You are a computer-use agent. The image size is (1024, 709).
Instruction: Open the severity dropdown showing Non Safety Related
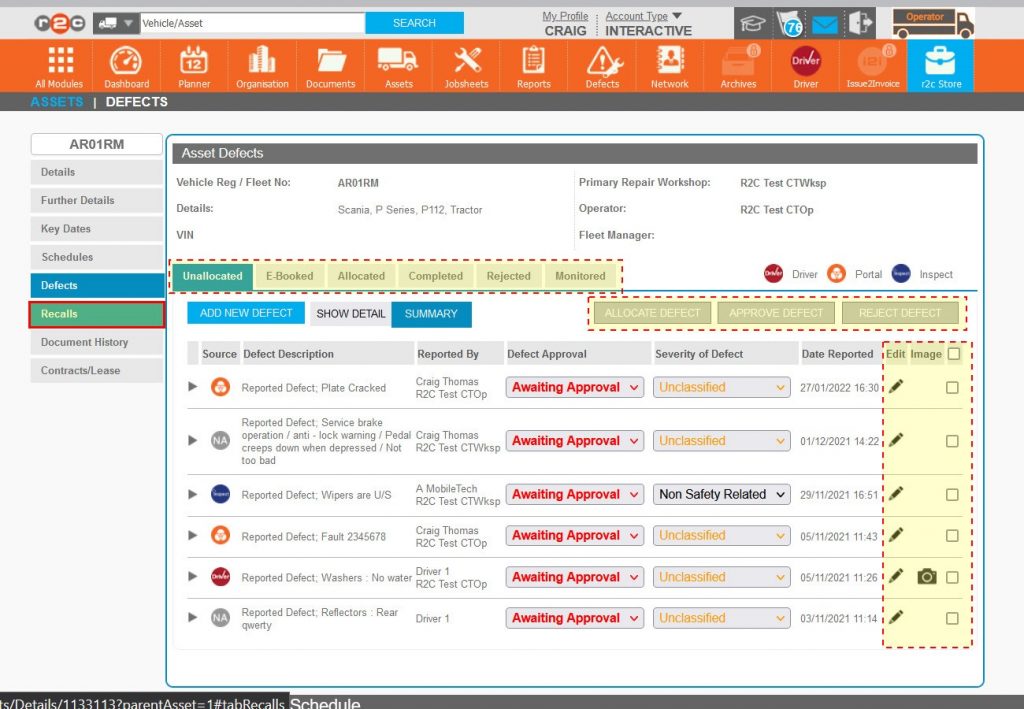pyautogui.click(x=721, y=494)
